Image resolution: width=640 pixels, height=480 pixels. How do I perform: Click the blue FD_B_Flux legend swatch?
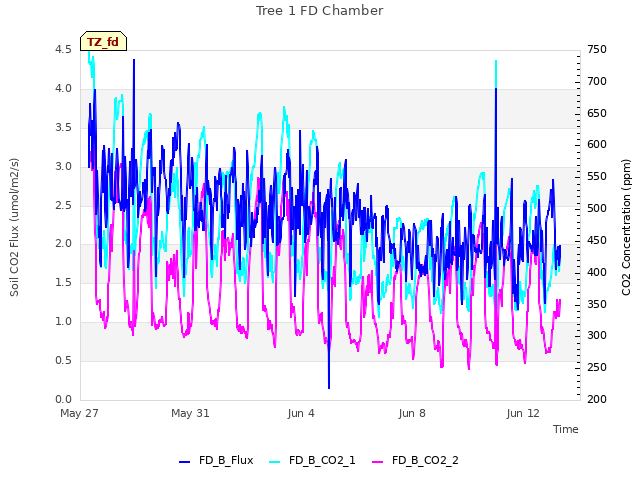pos(184,462)
